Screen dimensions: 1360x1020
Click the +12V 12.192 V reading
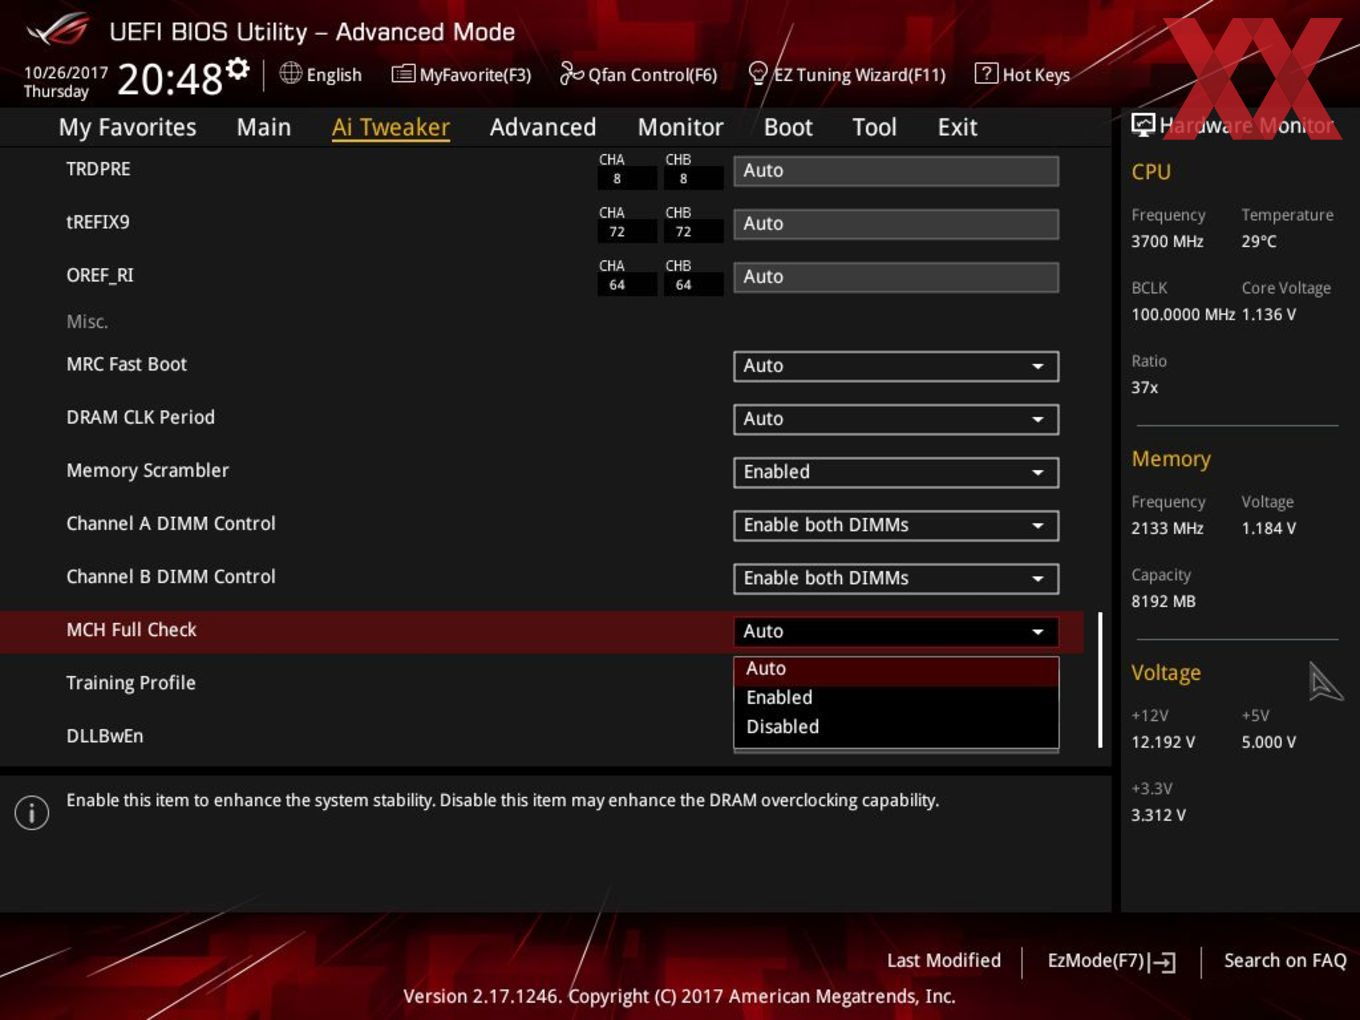pyautogui.click(x=1163, y=742)
